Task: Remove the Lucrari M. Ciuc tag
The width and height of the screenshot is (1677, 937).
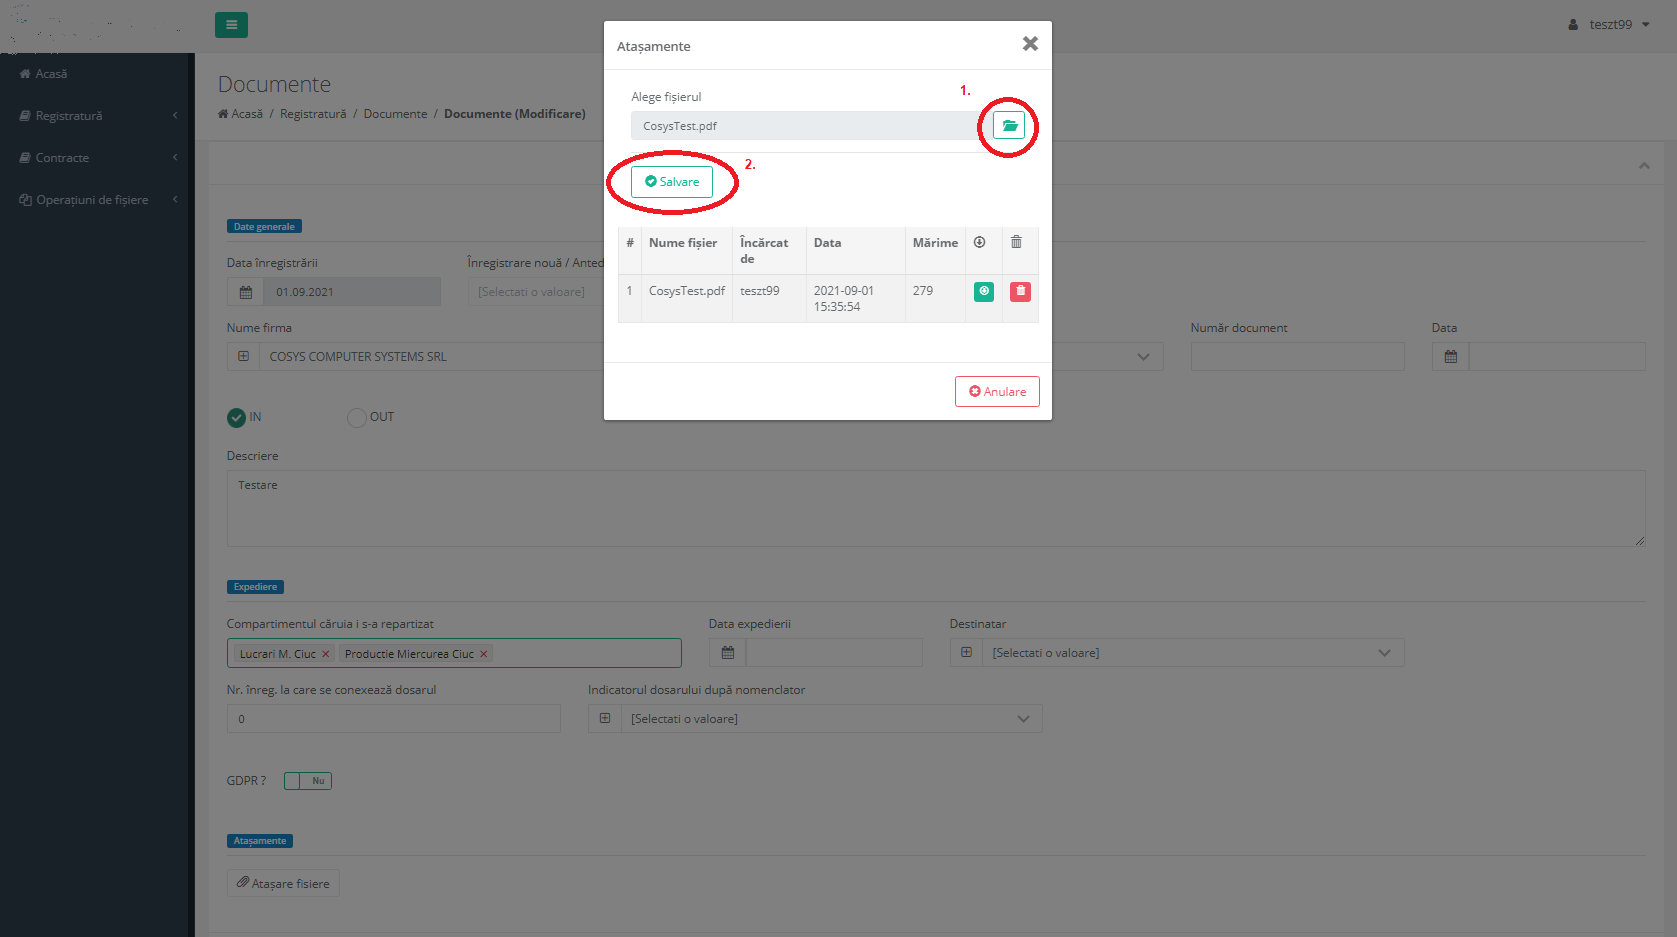Action: tap(325, 654)
